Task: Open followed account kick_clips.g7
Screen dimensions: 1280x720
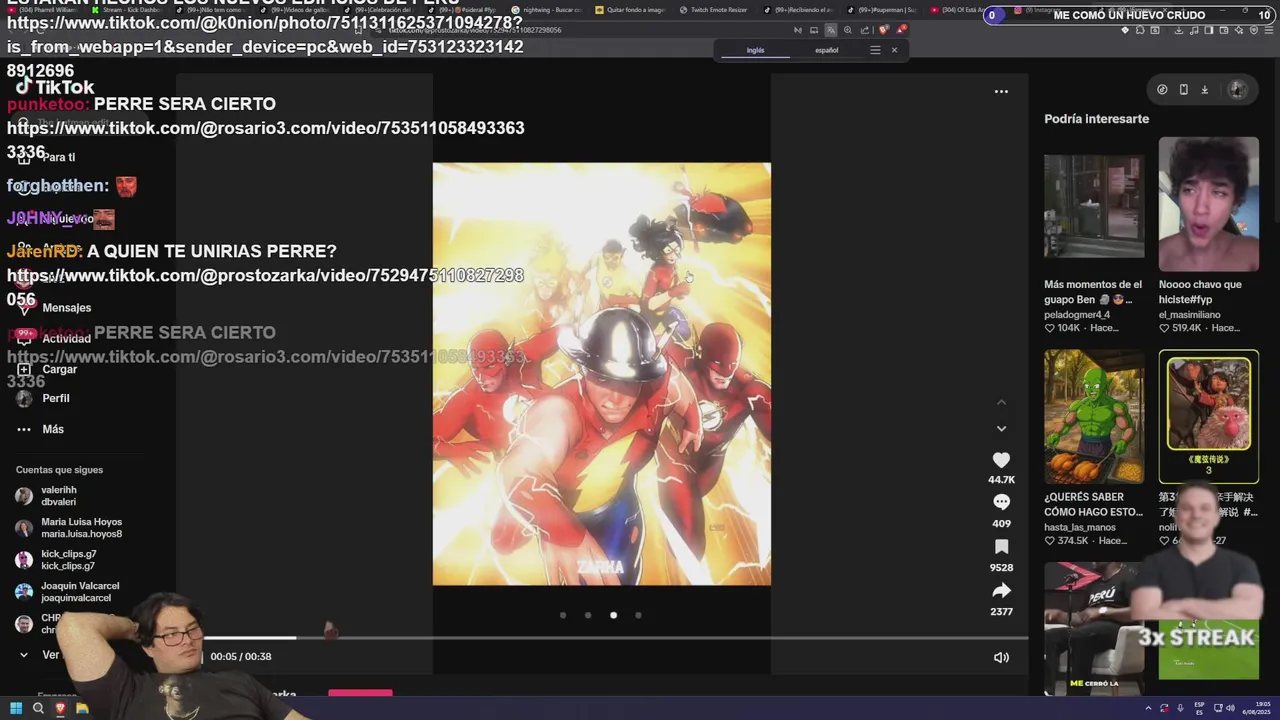Action: click(x=56, y=560)
